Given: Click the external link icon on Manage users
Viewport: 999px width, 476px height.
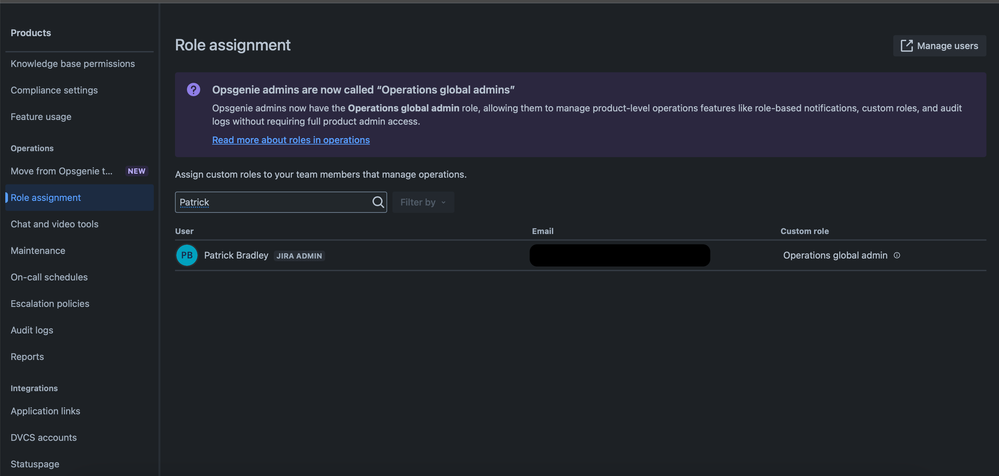Looking at the screenshot, I should (907, 46).
